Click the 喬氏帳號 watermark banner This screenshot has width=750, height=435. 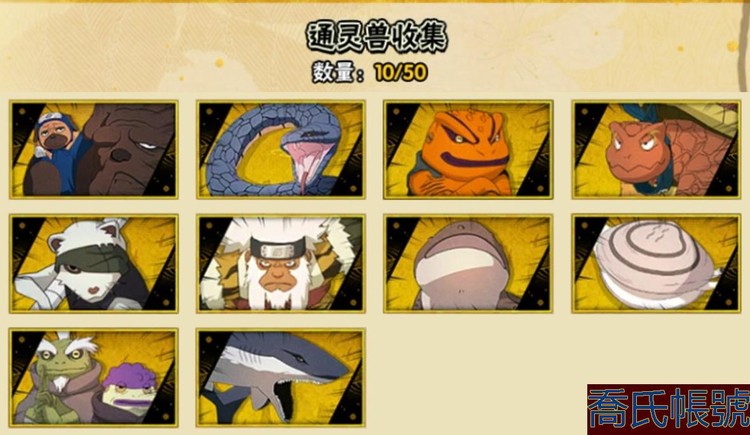(x=669, y=409)
